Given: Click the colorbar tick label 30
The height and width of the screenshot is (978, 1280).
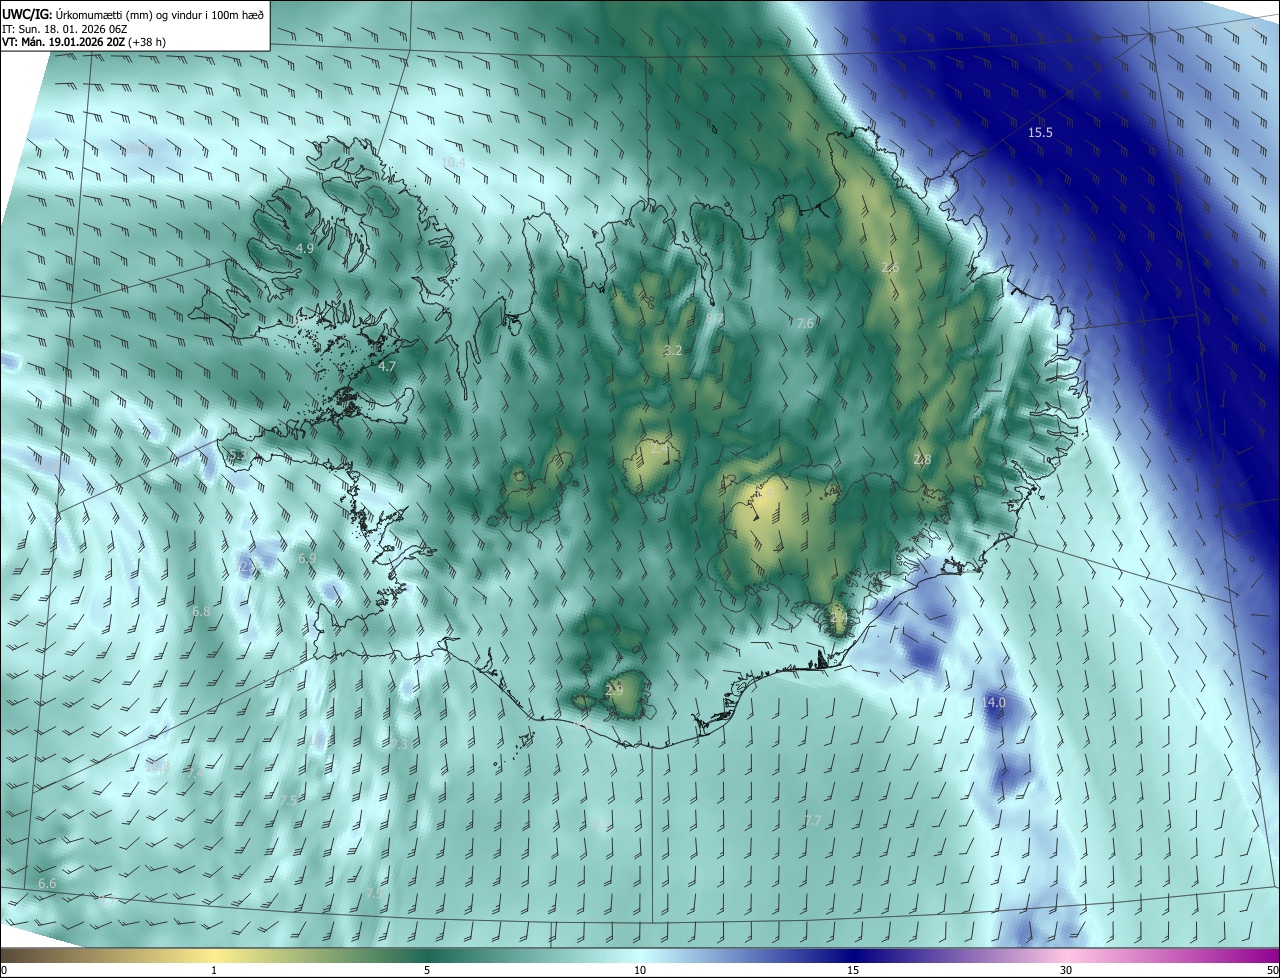Looking at the screenshot, I should 1066,970.
